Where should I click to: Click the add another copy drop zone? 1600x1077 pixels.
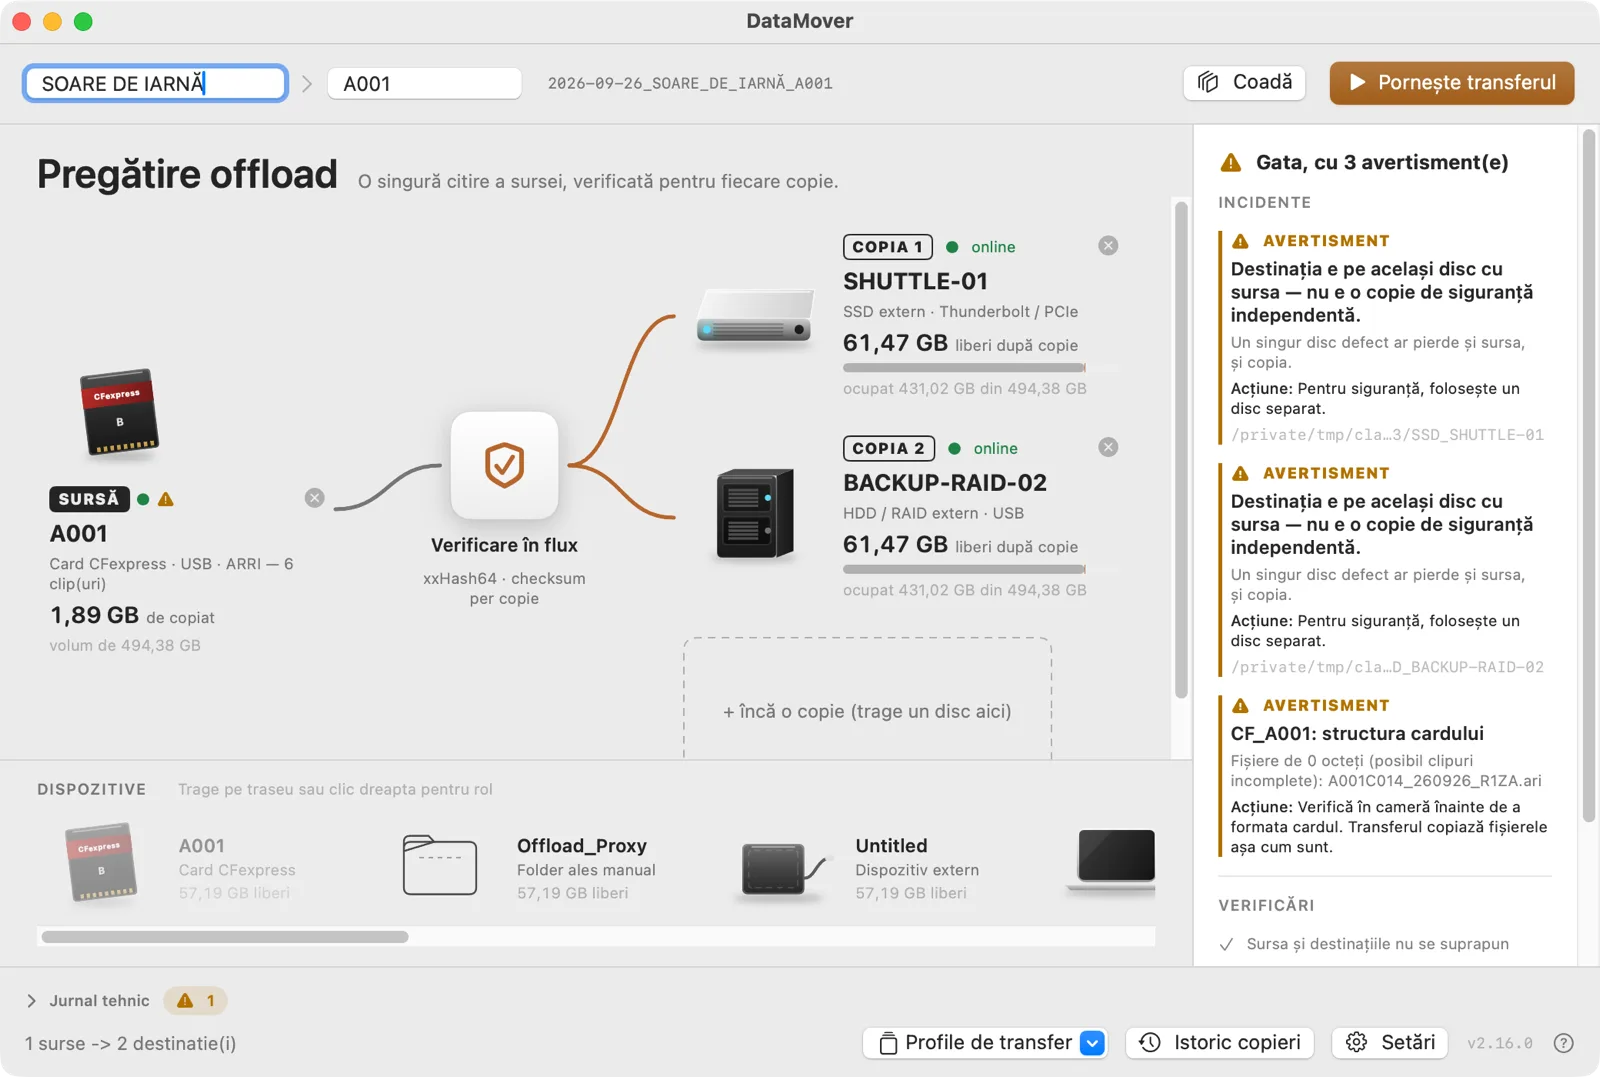pyautogui.click(x=867, y=698)
